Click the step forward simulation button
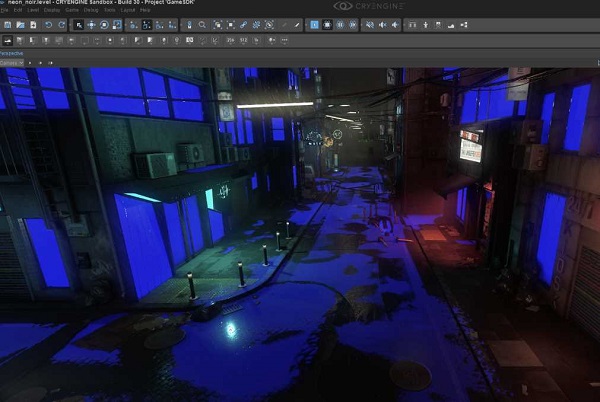Screen dimensions: 600x402 (x=353, y=25)
